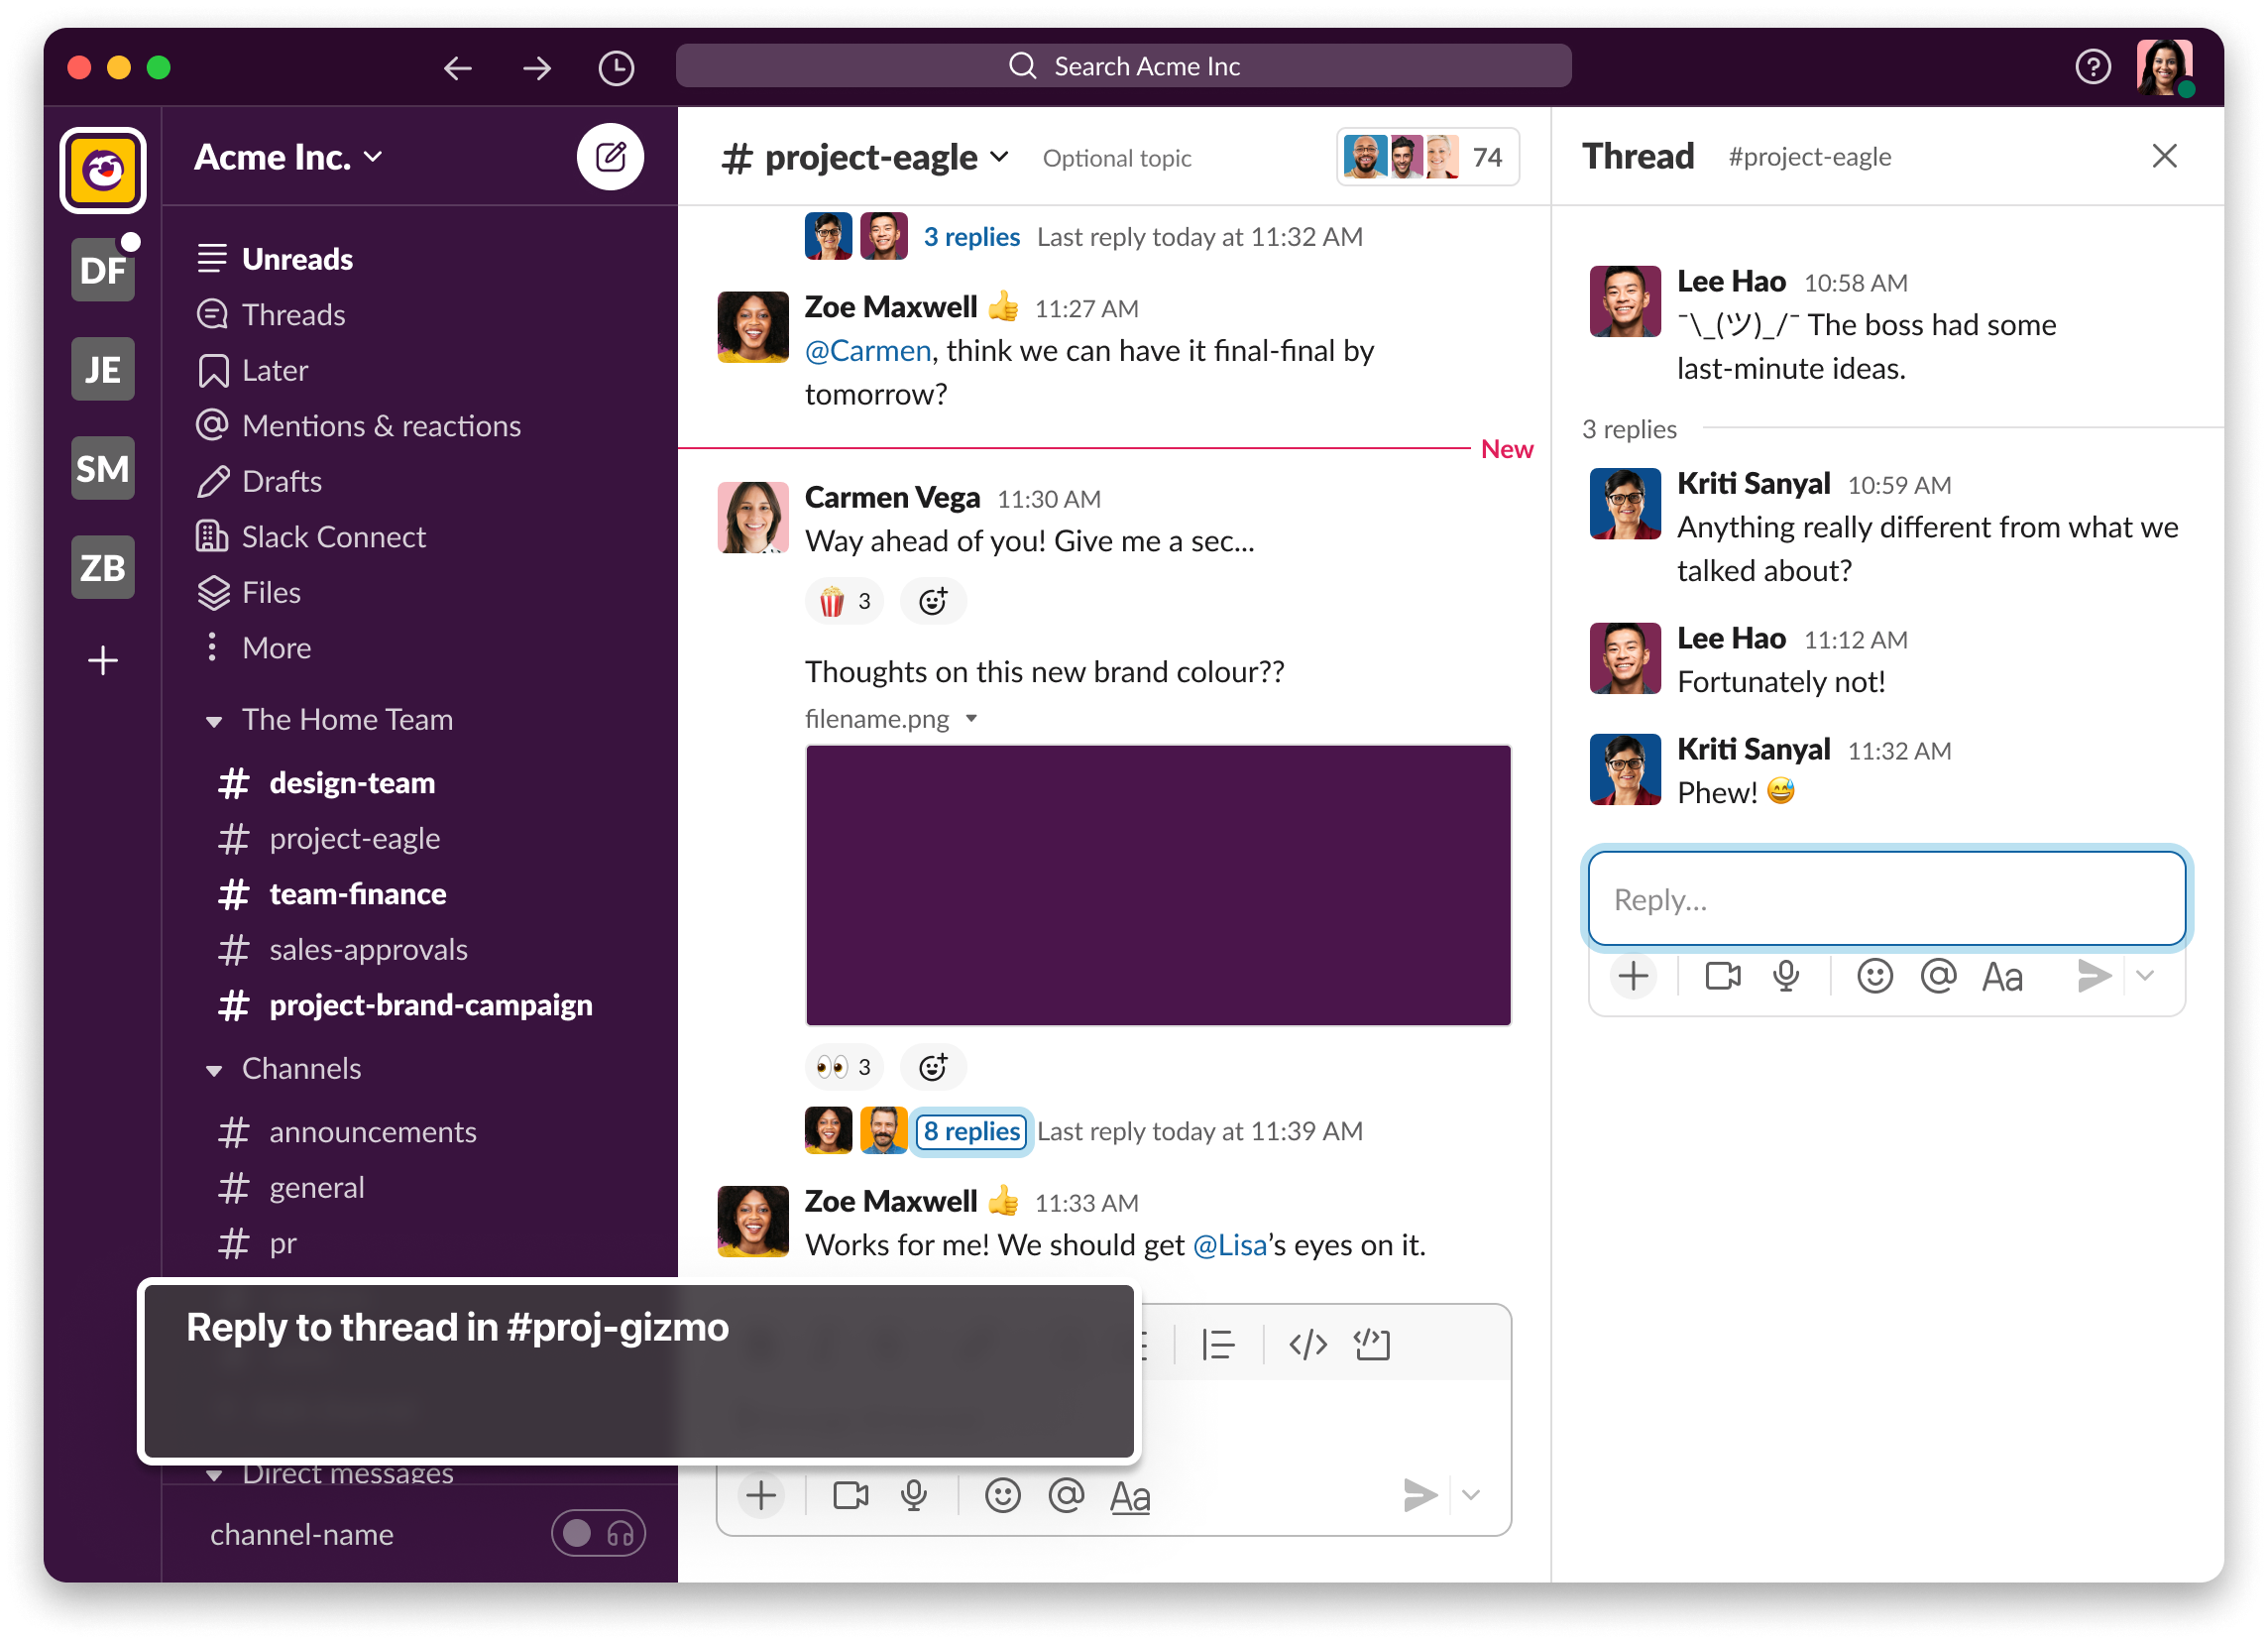
Task: Click the reply input field in thread panel
Action: pos(1887,898)
